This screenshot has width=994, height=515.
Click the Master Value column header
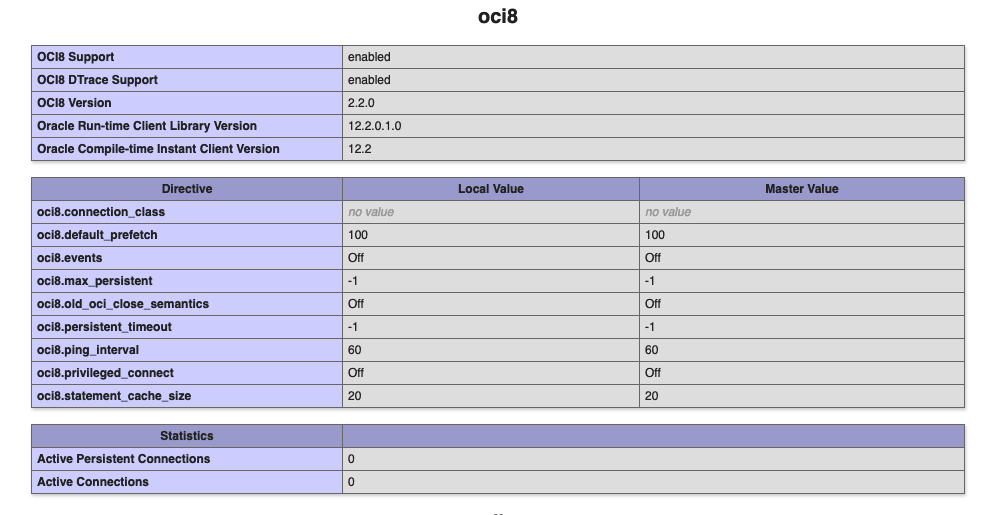pyautogui.click(x=802, y=189)
